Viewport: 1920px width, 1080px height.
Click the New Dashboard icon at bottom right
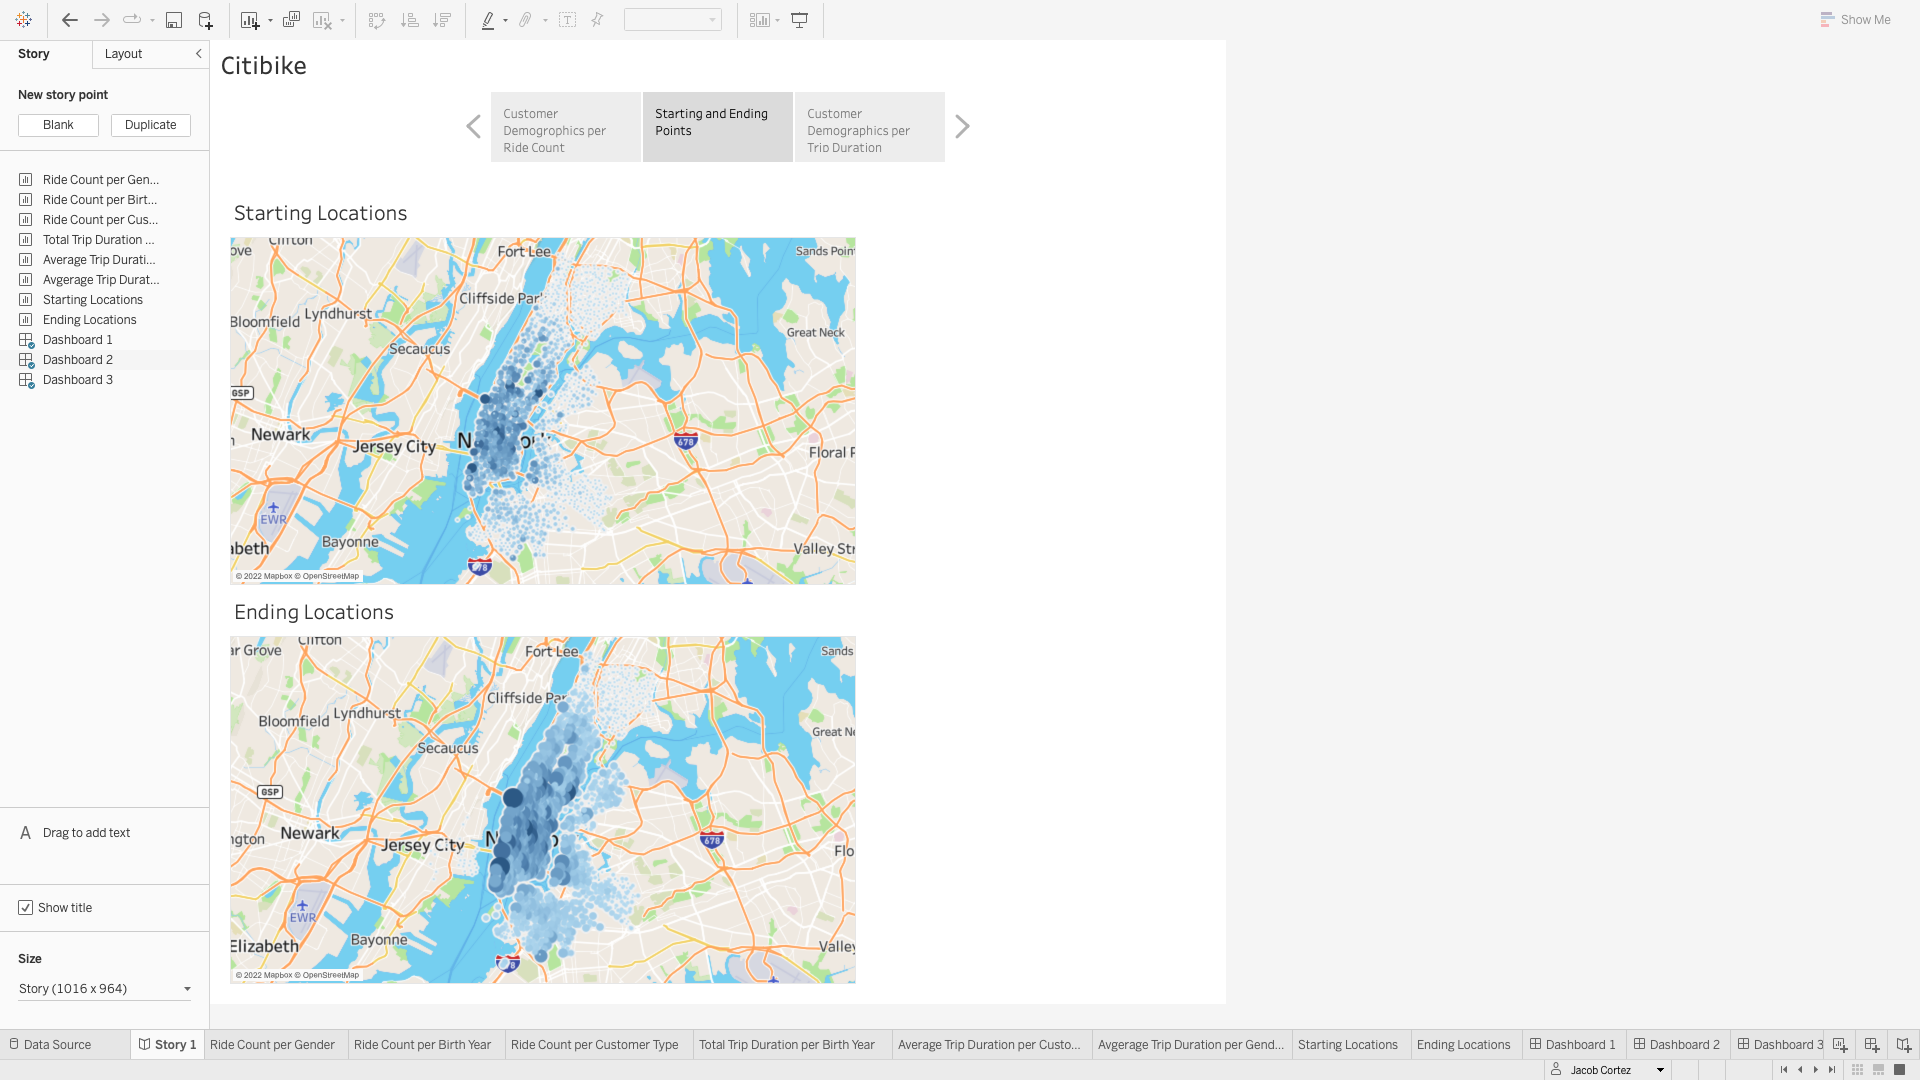[1871, 1044]
